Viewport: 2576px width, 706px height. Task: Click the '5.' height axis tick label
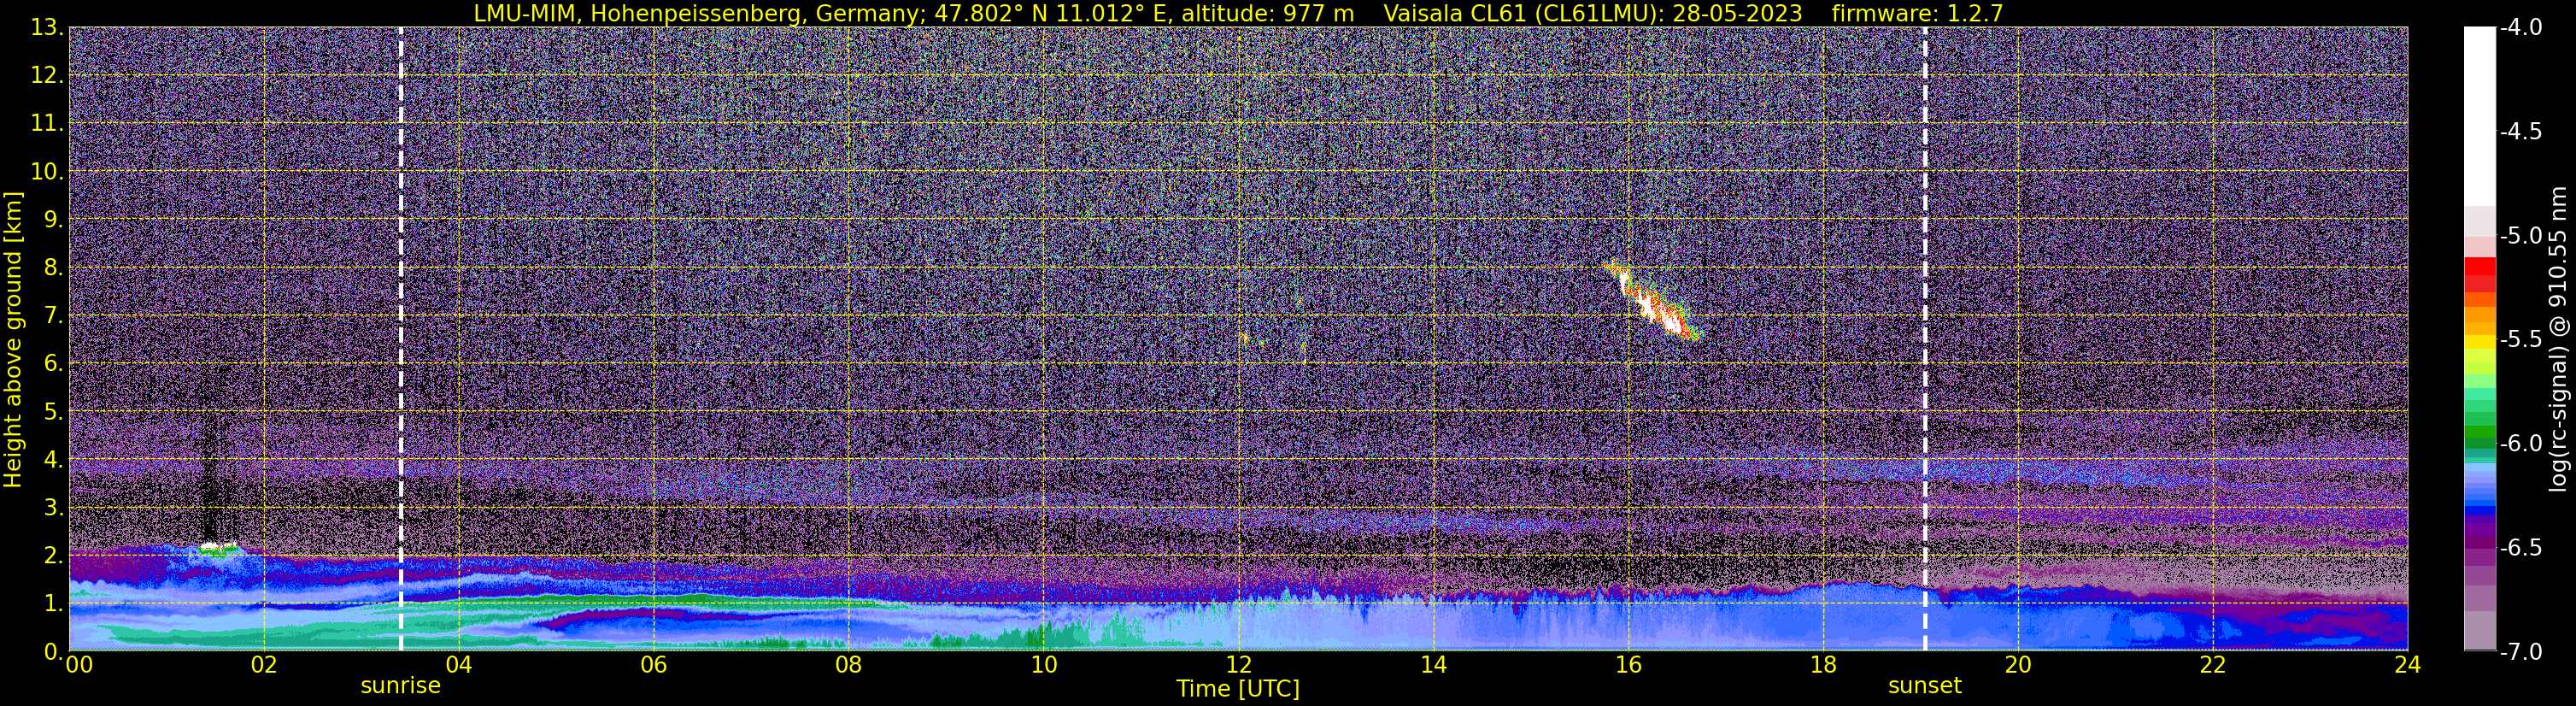click(54, 411)
